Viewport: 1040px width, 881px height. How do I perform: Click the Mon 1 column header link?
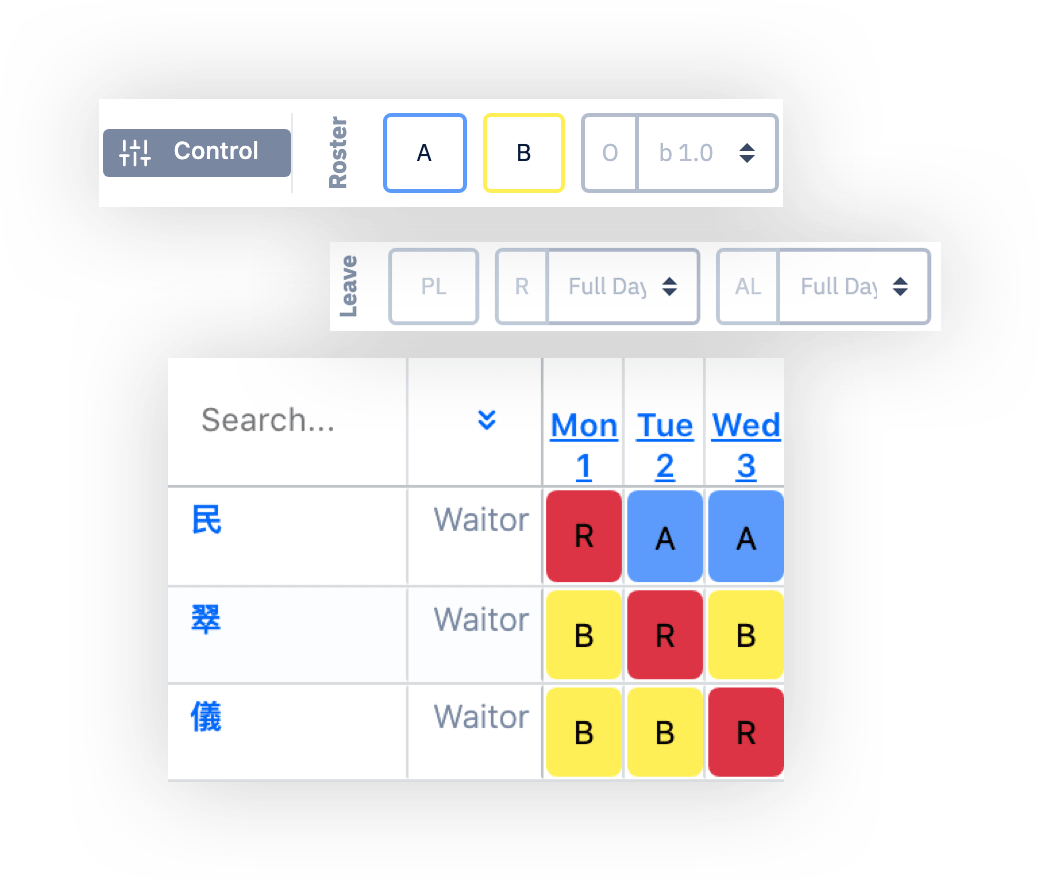[584, 446]
